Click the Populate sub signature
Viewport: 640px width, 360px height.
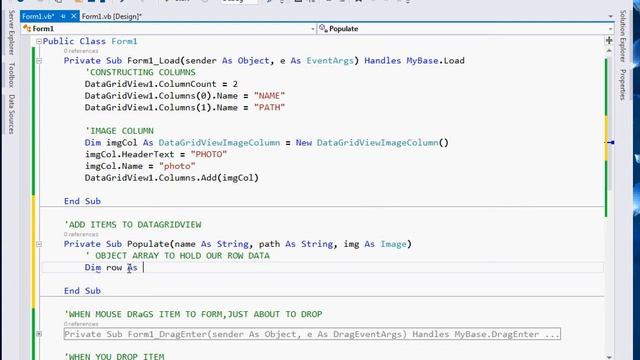coord(238,244)
